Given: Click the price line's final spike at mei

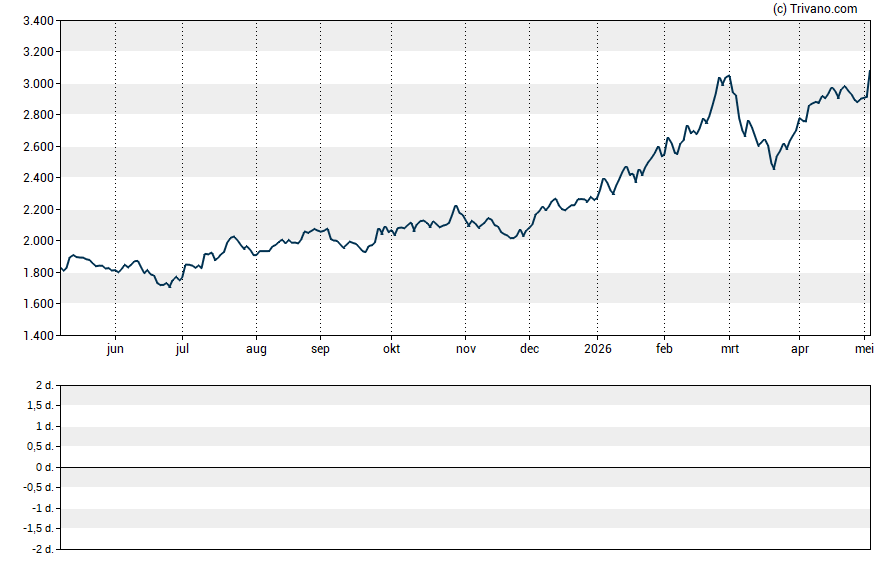Looking at the screenshot, I should [870, 71].
